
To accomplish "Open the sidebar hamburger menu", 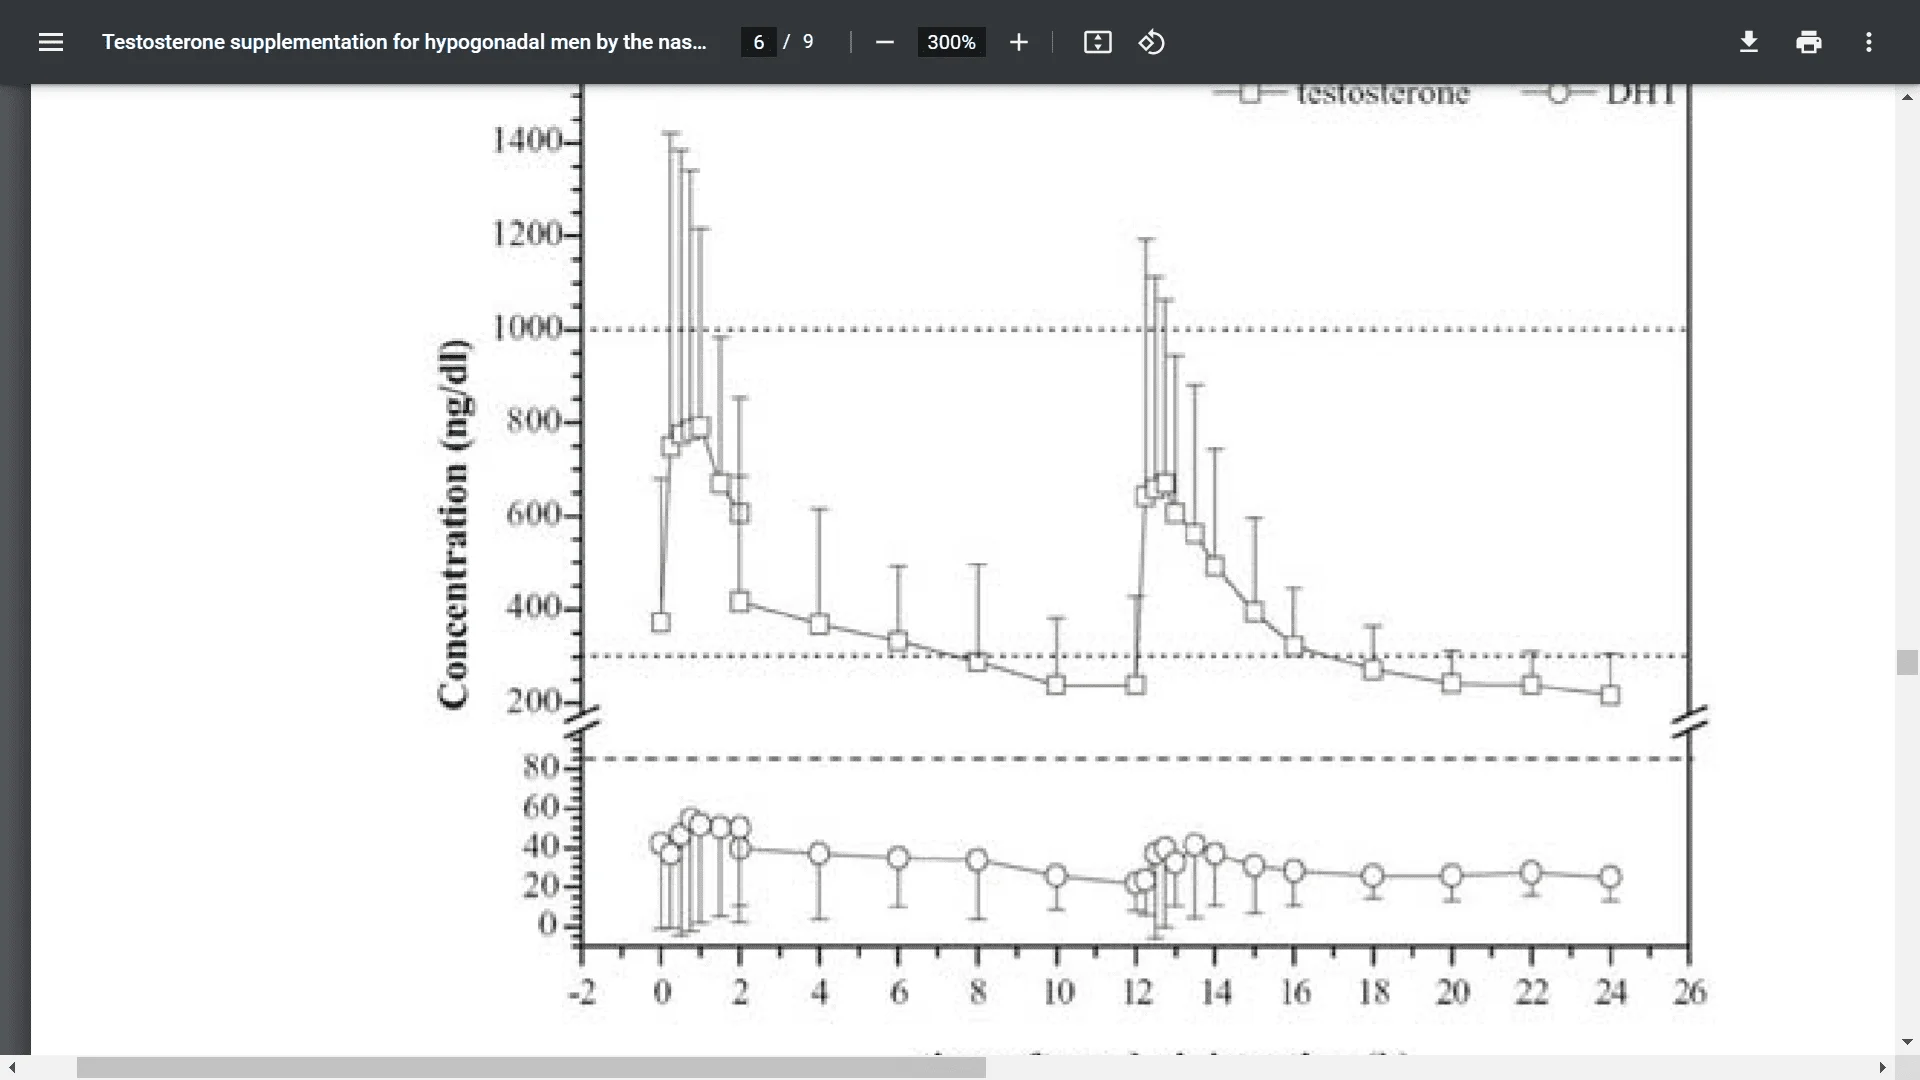I will [50, 42].
